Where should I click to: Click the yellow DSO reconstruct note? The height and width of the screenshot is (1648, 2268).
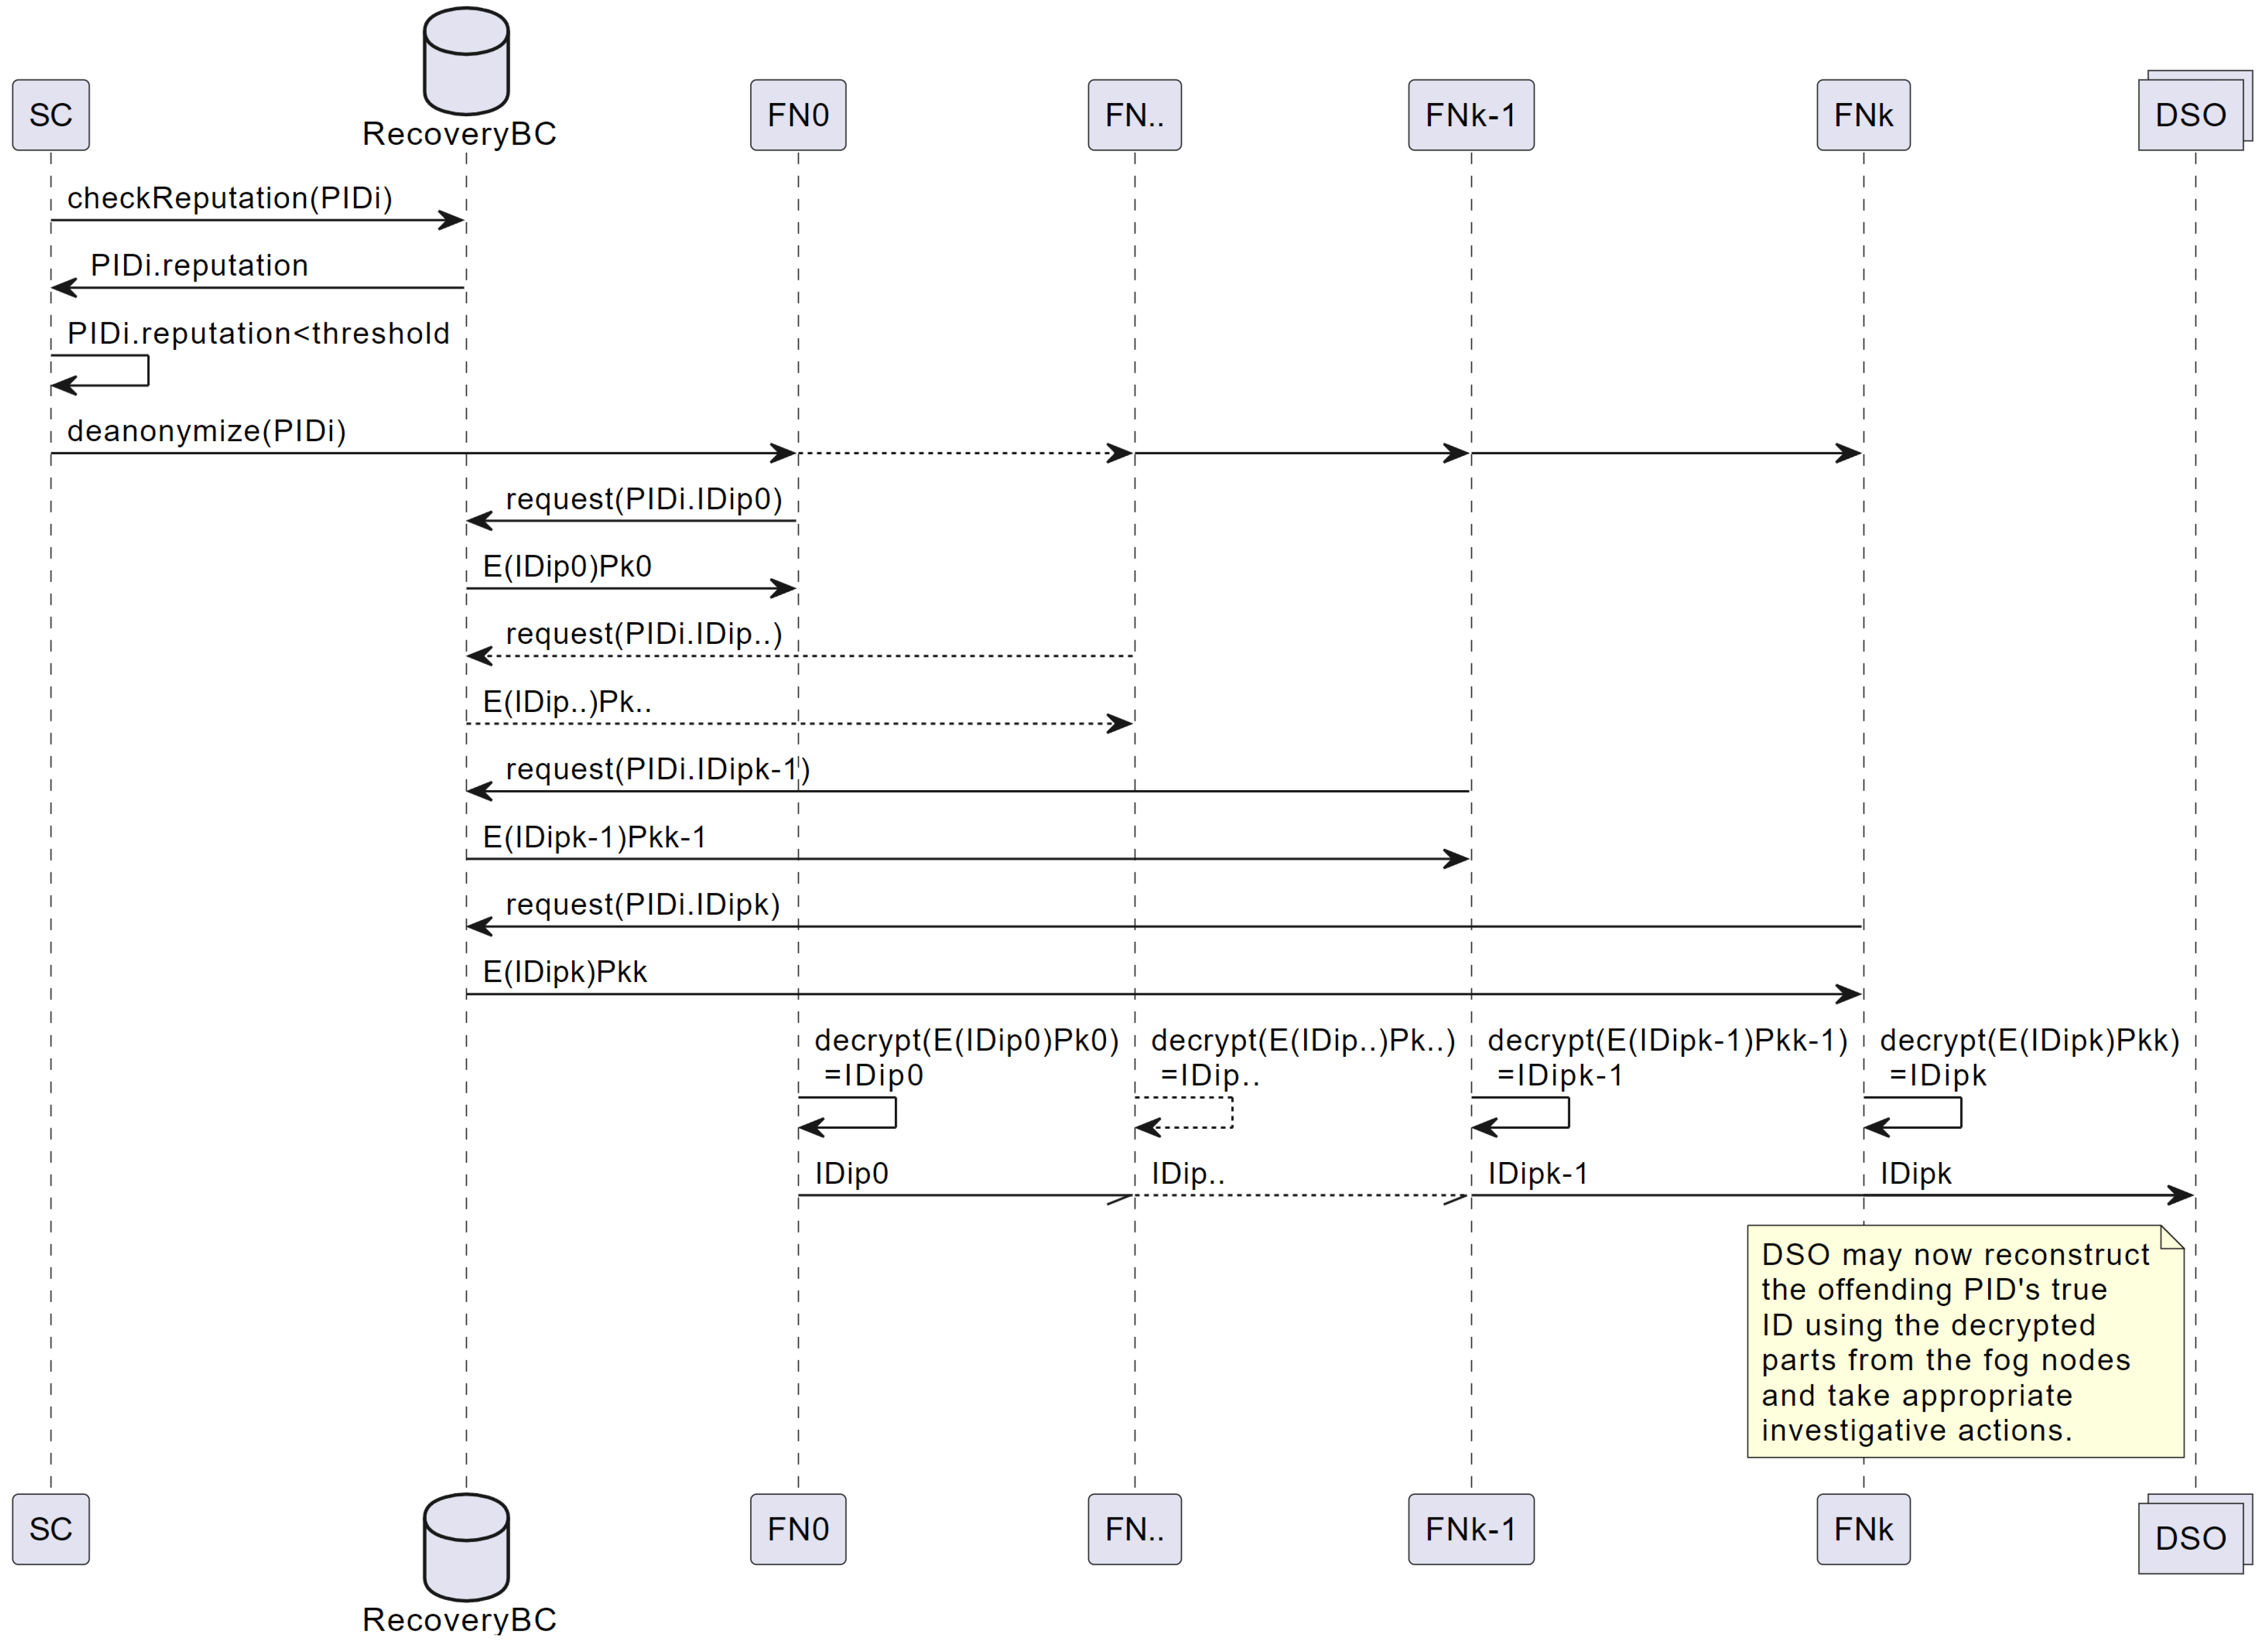(1965, 1341)
